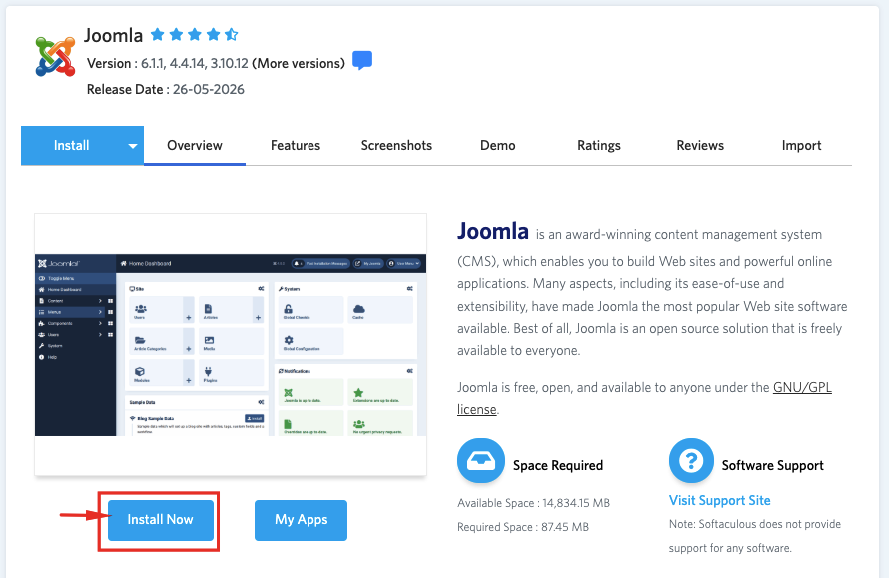The width and height of the screenshot is (889, 578).
Task: Click the (More versions) link
Action: [x=298, y=64]
